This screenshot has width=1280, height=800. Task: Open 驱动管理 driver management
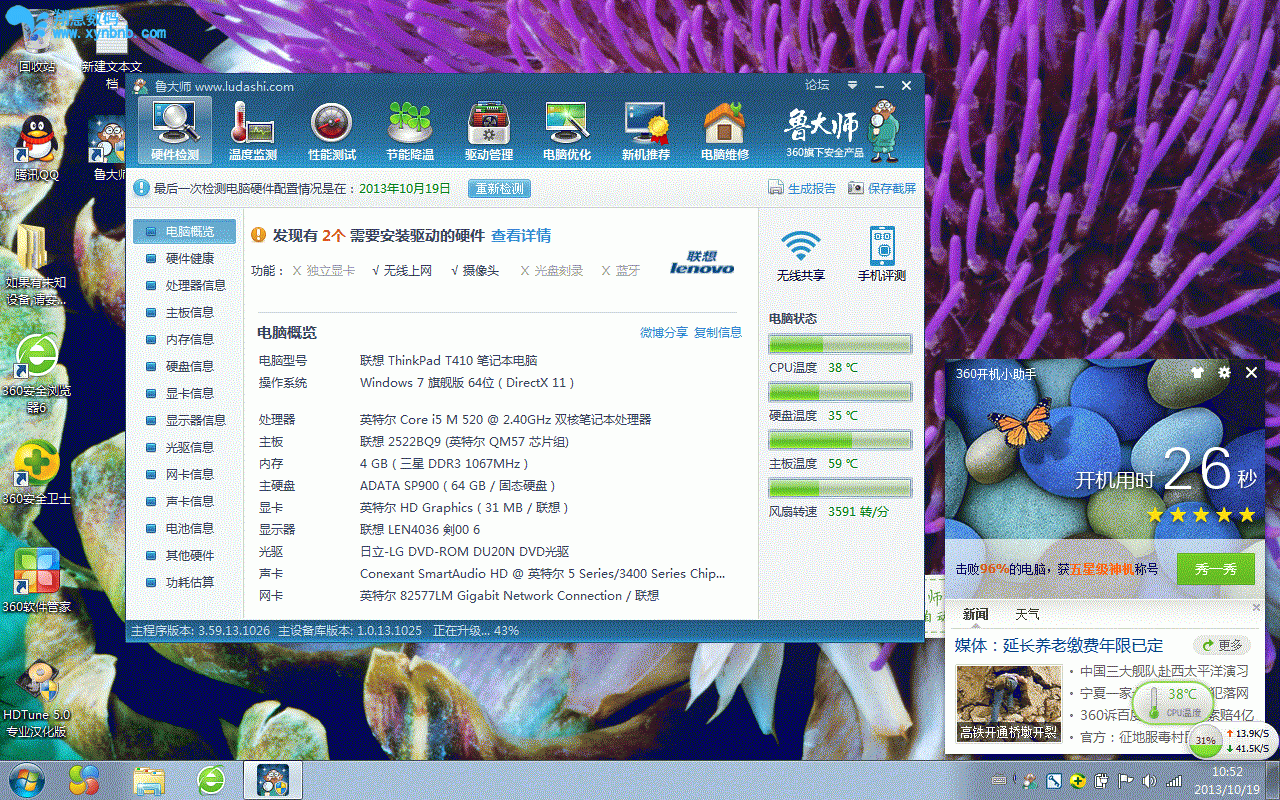(x=489, y=130)
